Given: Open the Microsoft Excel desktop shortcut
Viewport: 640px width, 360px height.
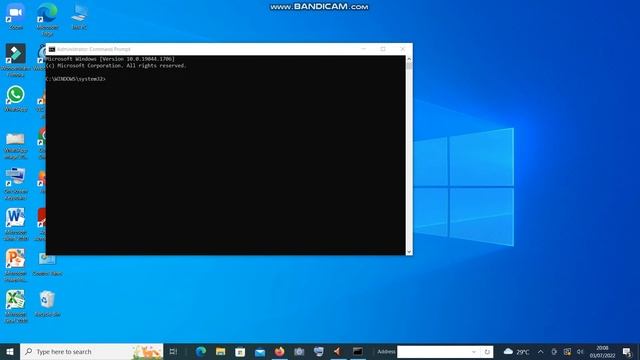Looking at the screenshot, I should 16,306.
